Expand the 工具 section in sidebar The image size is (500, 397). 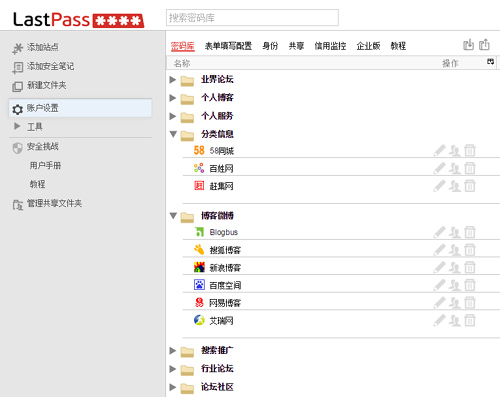pyautogui.click(x=17, y=126)
